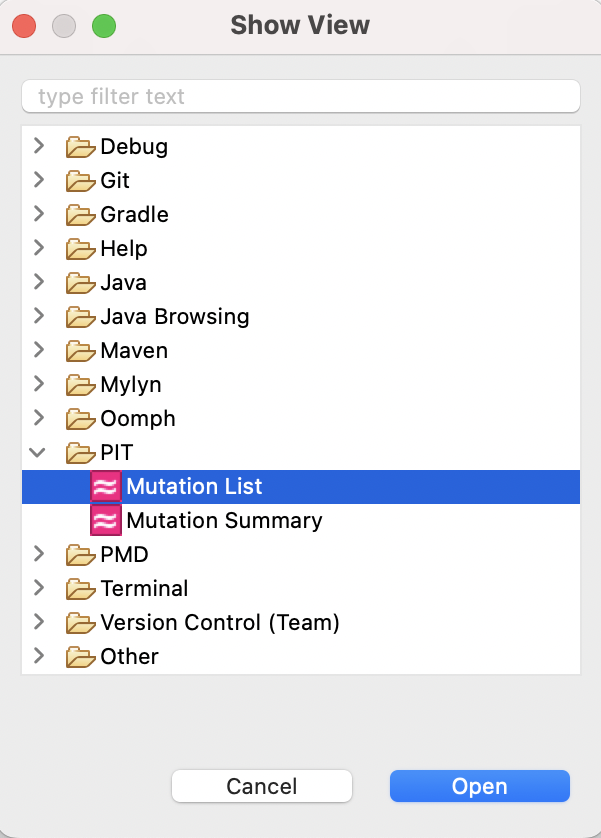Screen dimensions: 601x838
Task: Expand the Version Control (Team) category
Action: coord(38,623)
